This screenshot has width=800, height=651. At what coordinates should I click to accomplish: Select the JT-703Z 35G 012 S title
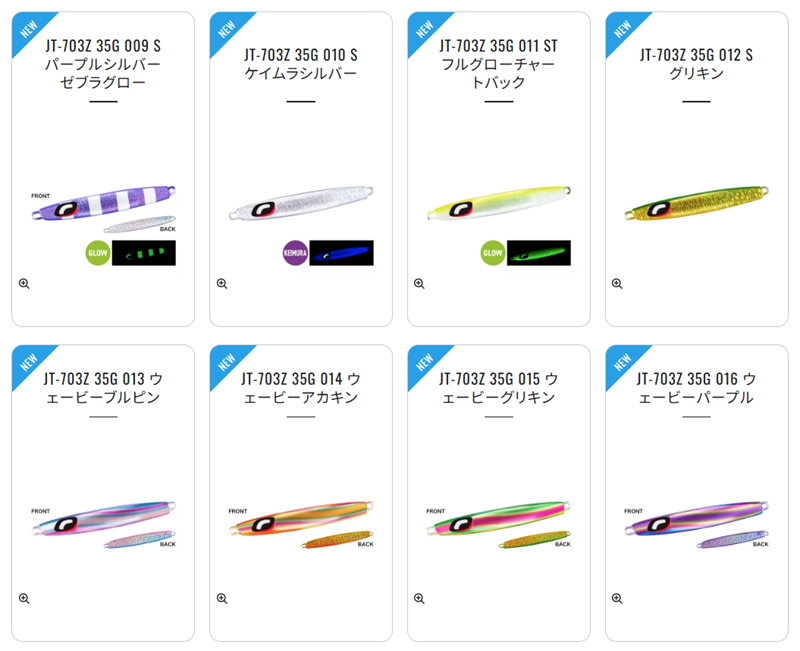pyautogui.click(x=696, y=55)
